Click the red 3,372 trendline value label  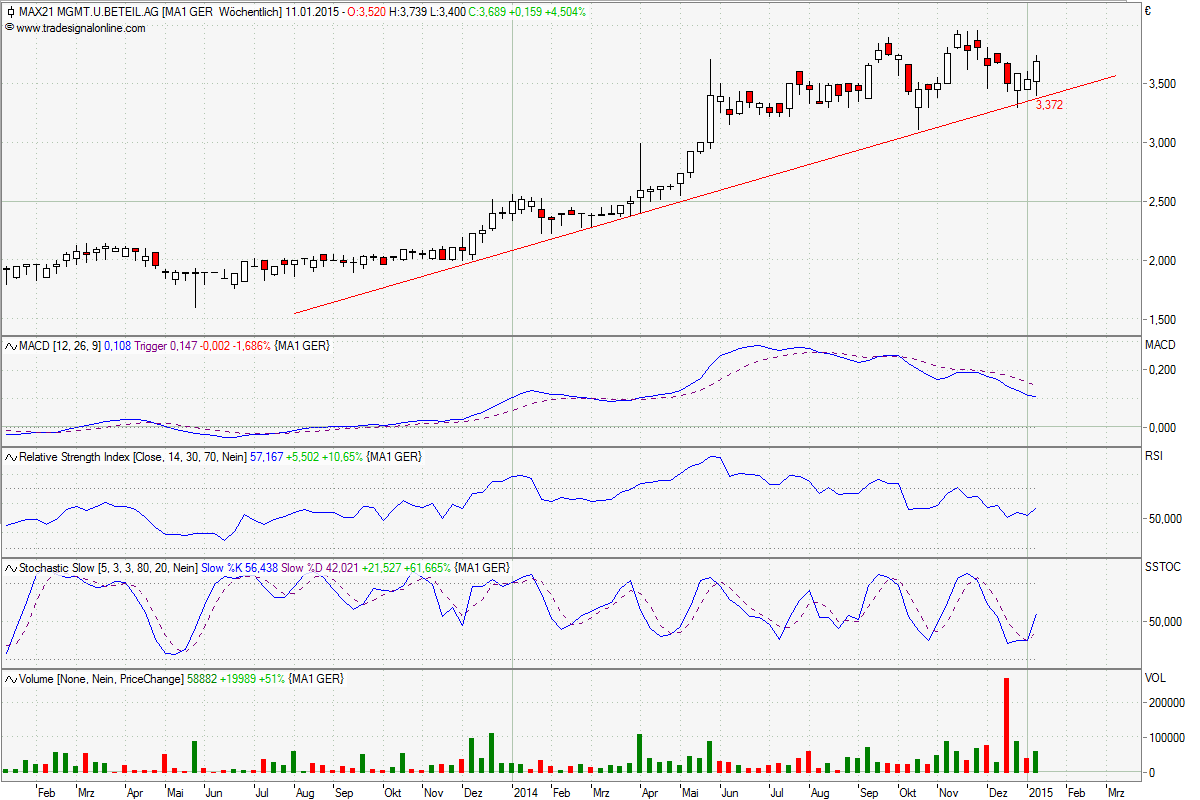pos(1049,104)
